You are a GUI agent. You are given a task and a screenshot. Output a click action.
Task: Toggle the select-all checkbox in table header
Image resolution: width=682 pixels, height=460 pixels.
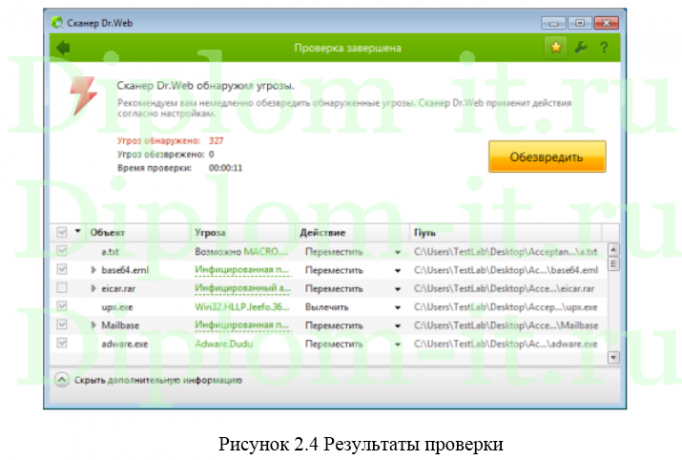(62, 232)
